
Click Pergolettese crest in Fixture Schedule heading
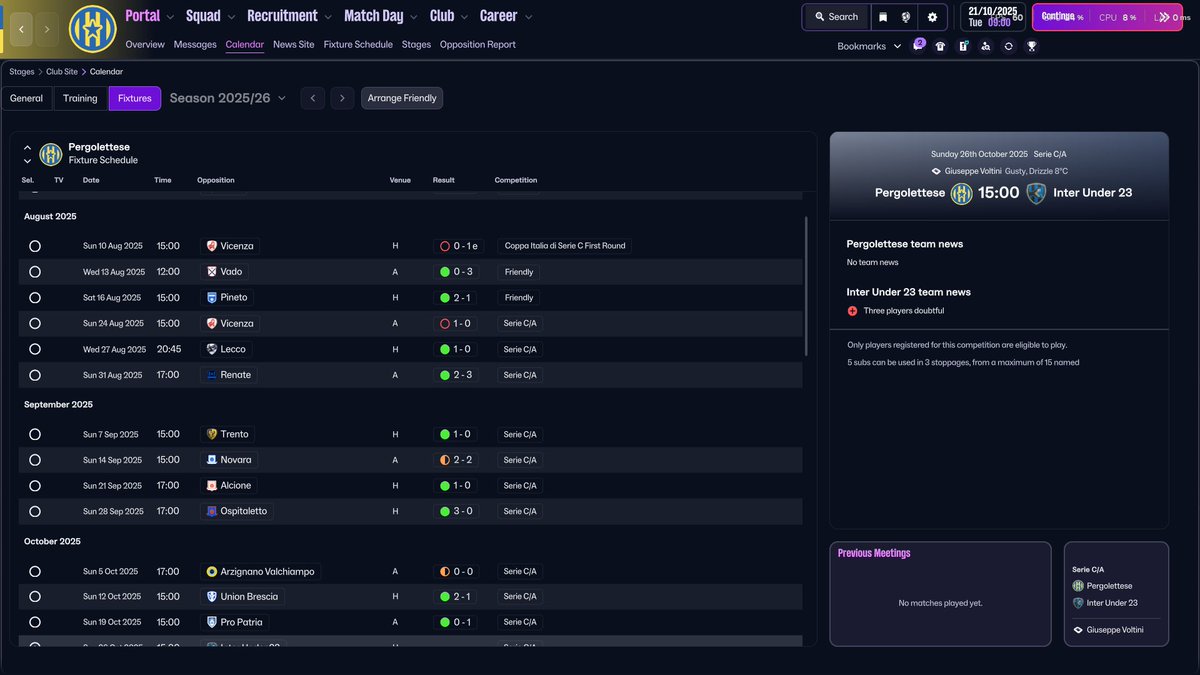51,154
